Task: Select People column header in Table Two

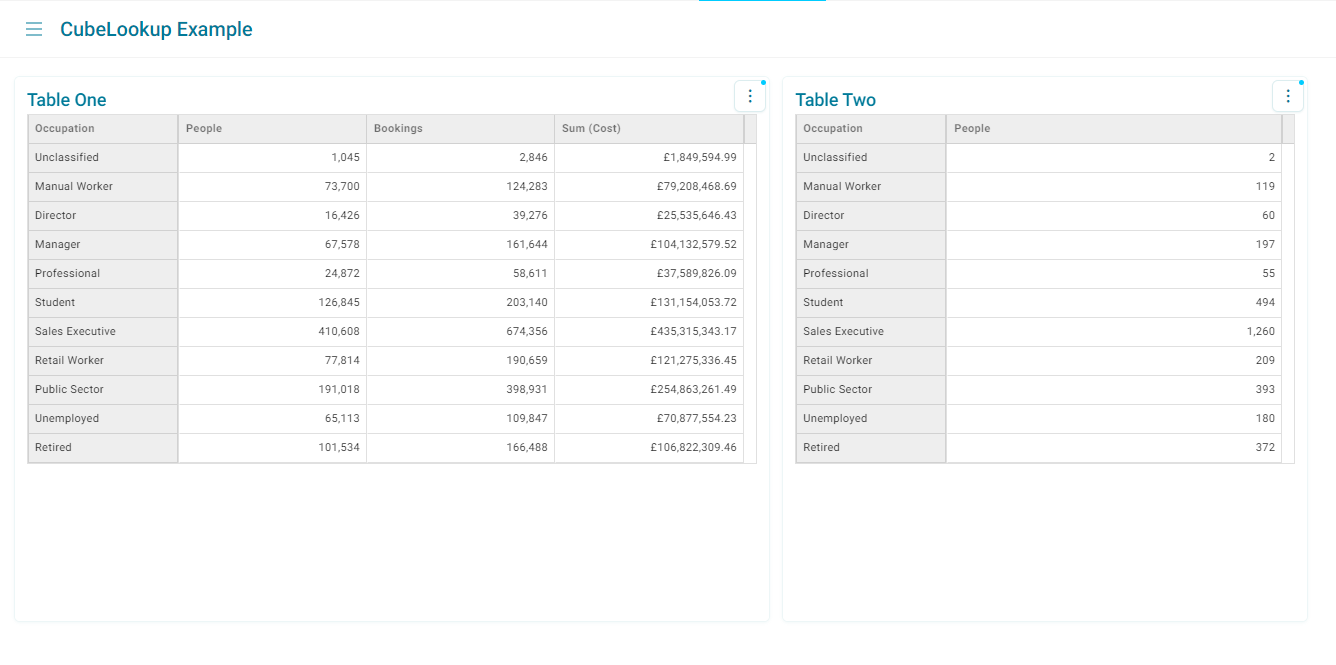Action: (x=1114, y=129)
